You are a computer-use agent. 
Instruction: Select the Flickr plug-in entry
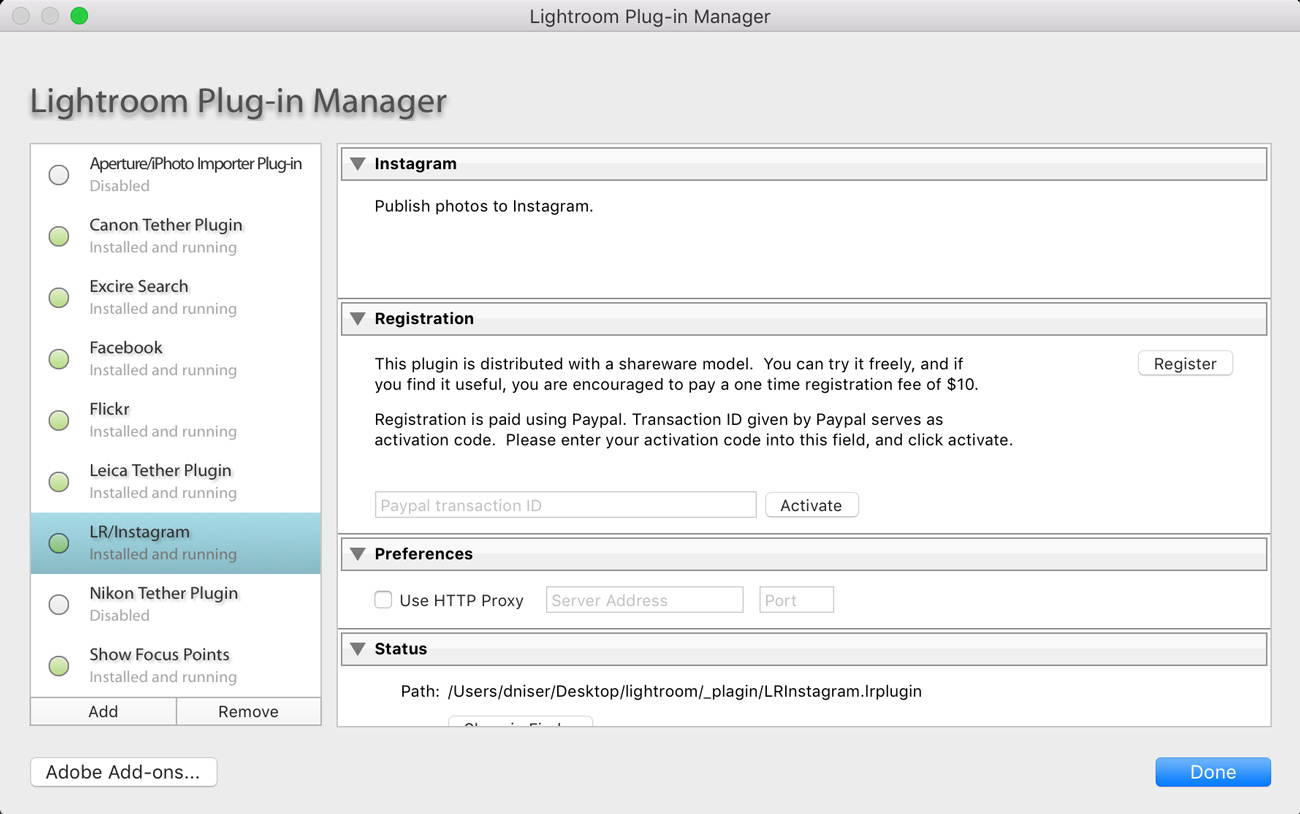tap(176, 420)
